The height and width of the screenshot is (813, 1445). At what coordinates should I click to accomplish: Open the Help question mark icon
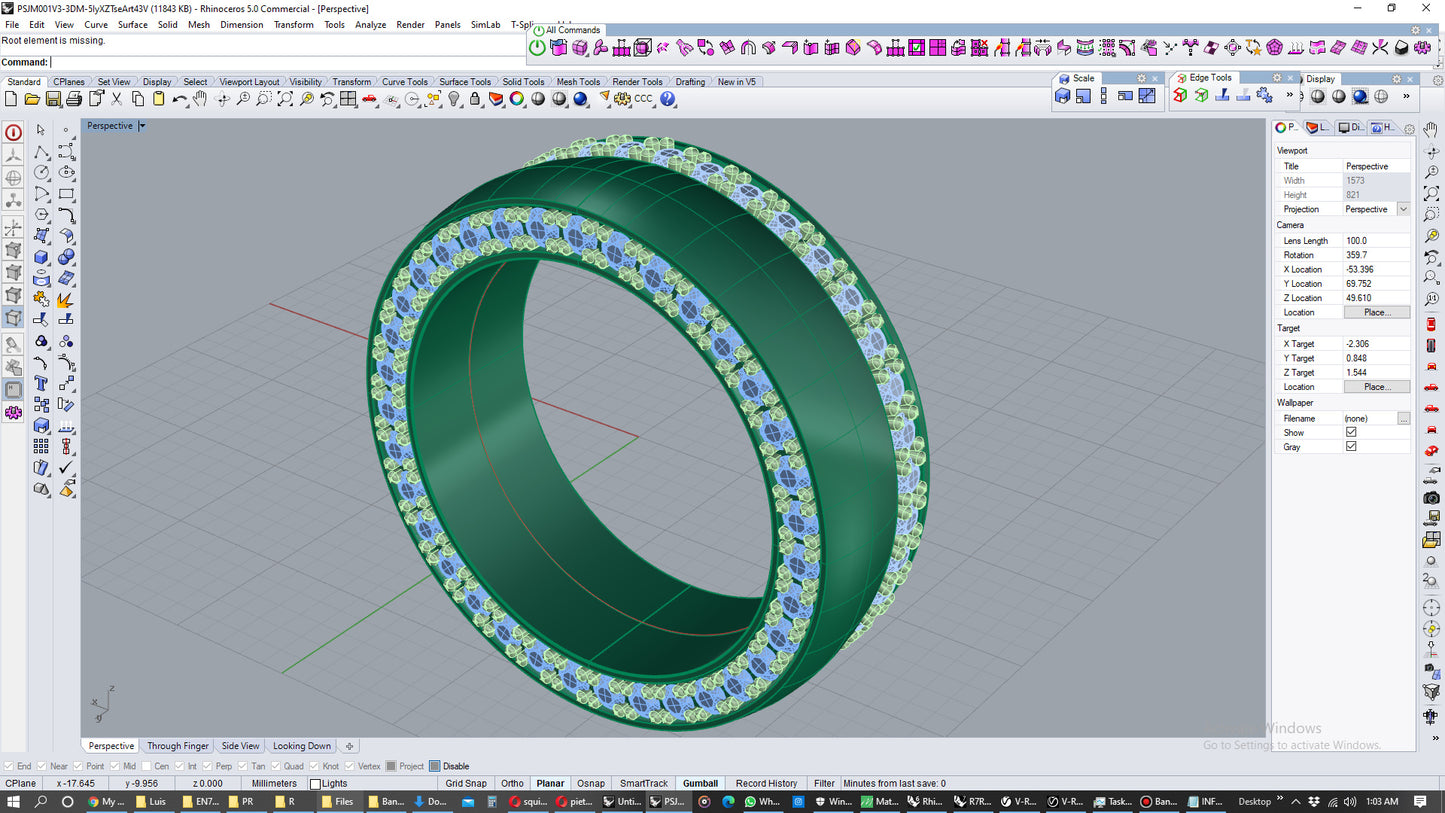[x=668, y=99]
